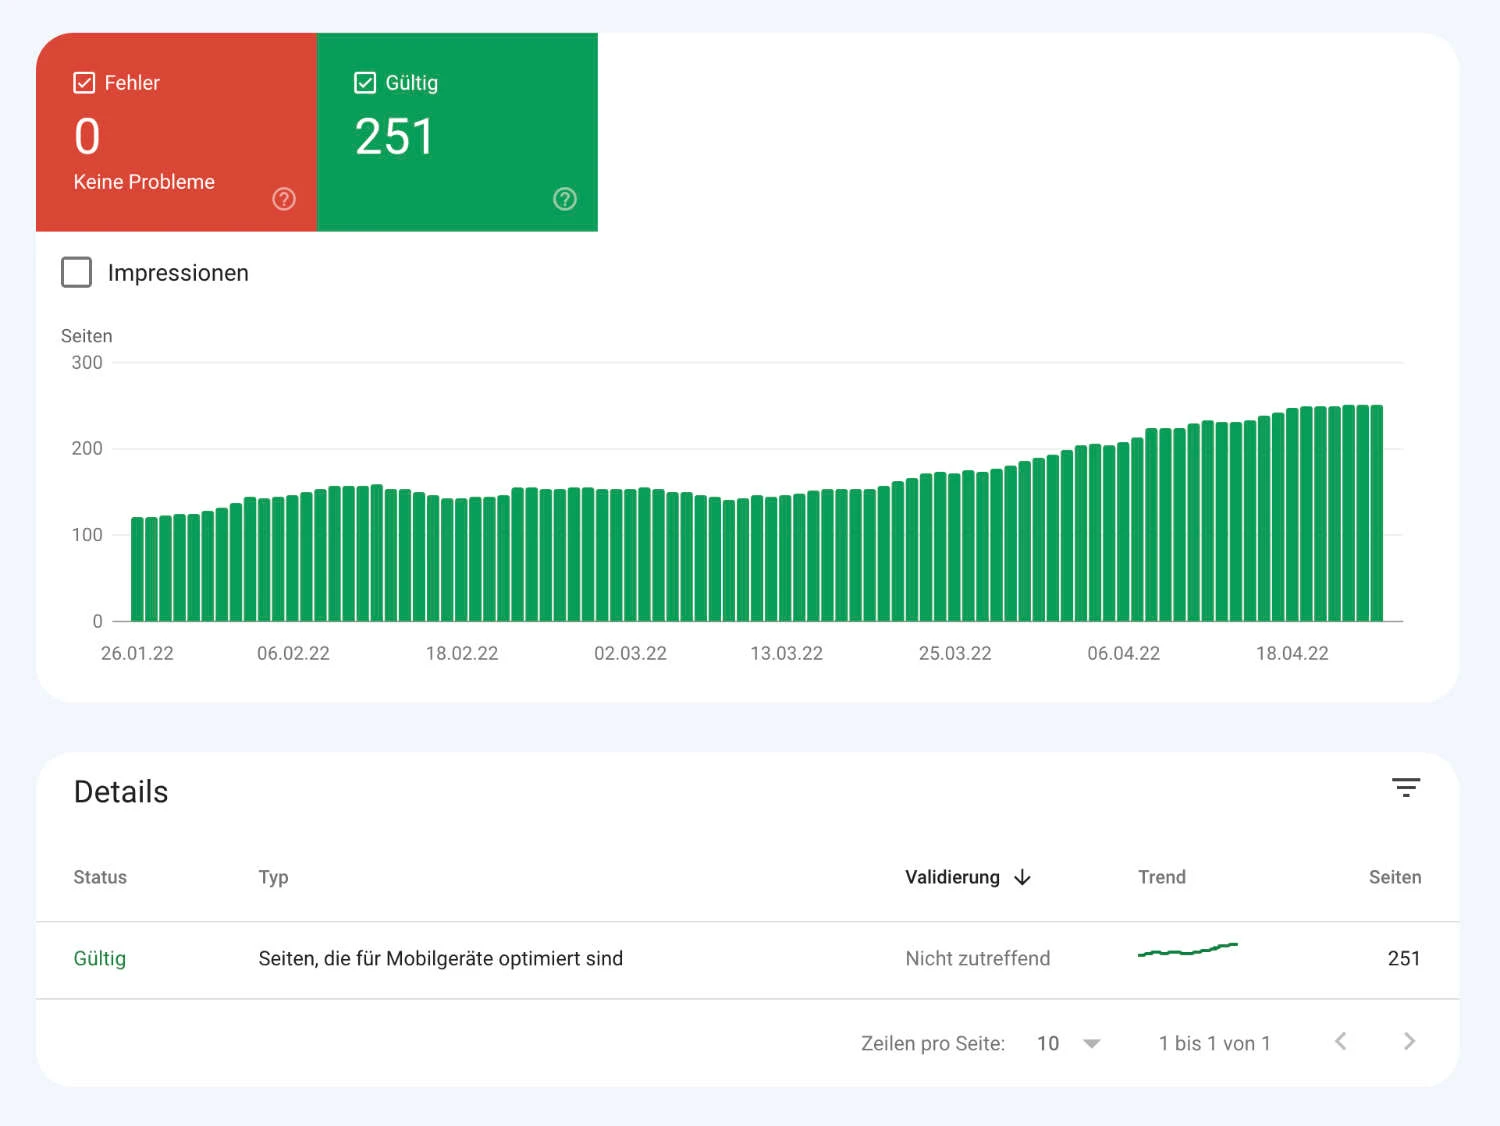Click the green trend sparkline

[x=1187, y=950]
